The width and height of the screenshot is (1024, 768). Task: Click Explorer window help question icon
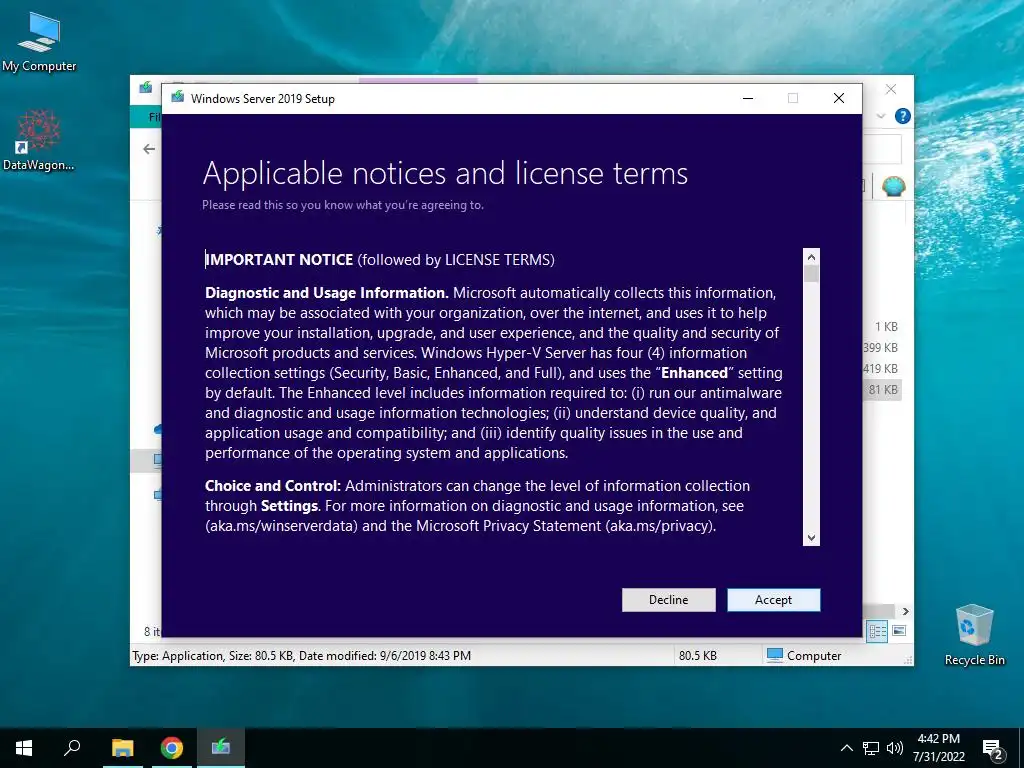click(903, 116)
